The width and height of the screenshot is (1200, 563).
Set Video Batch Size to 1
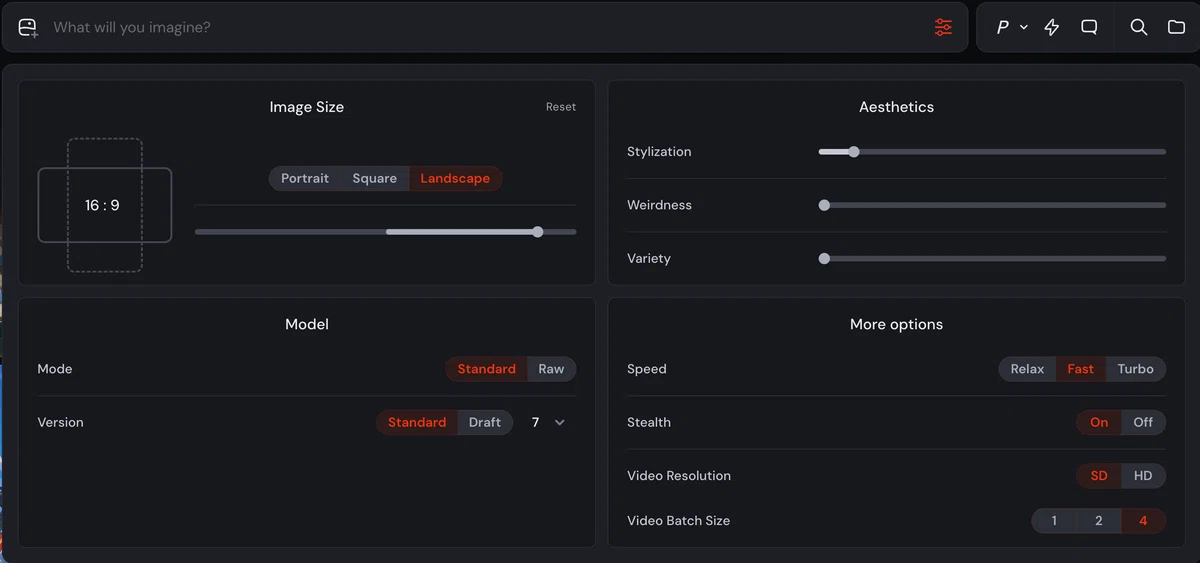pyautogui.click(x=1054, y=521)
